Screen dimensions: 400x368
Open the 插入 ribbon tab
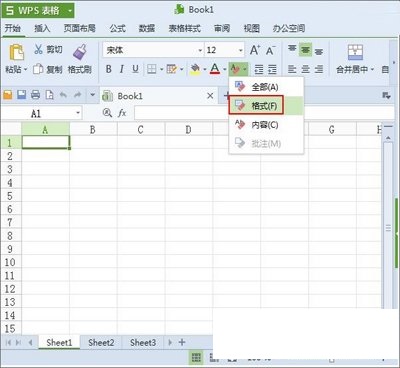42,28
